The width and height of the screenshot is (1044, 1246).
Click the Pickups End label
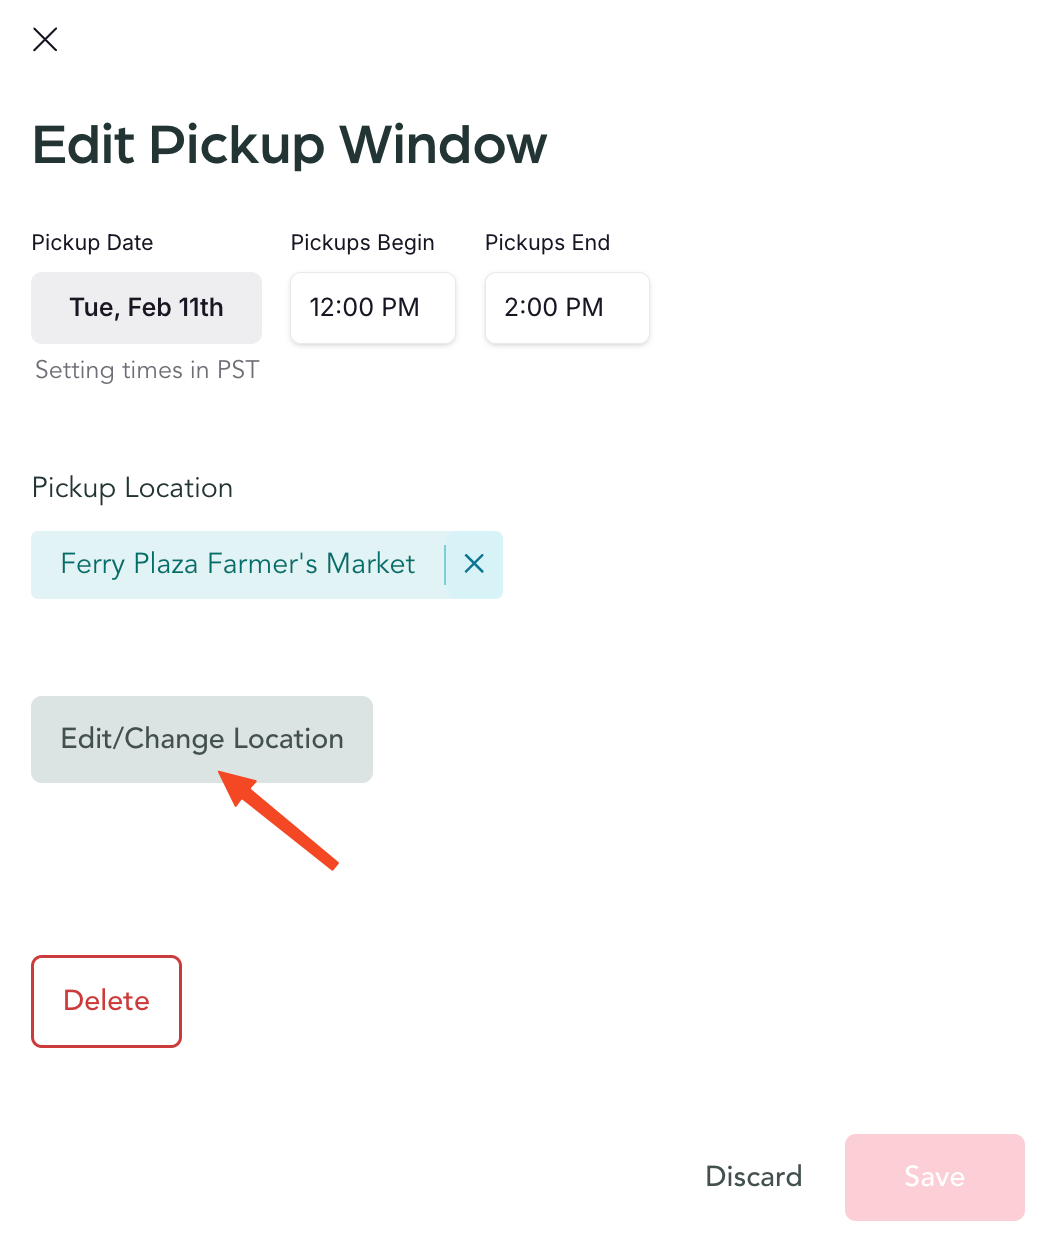tap(547, 243)
